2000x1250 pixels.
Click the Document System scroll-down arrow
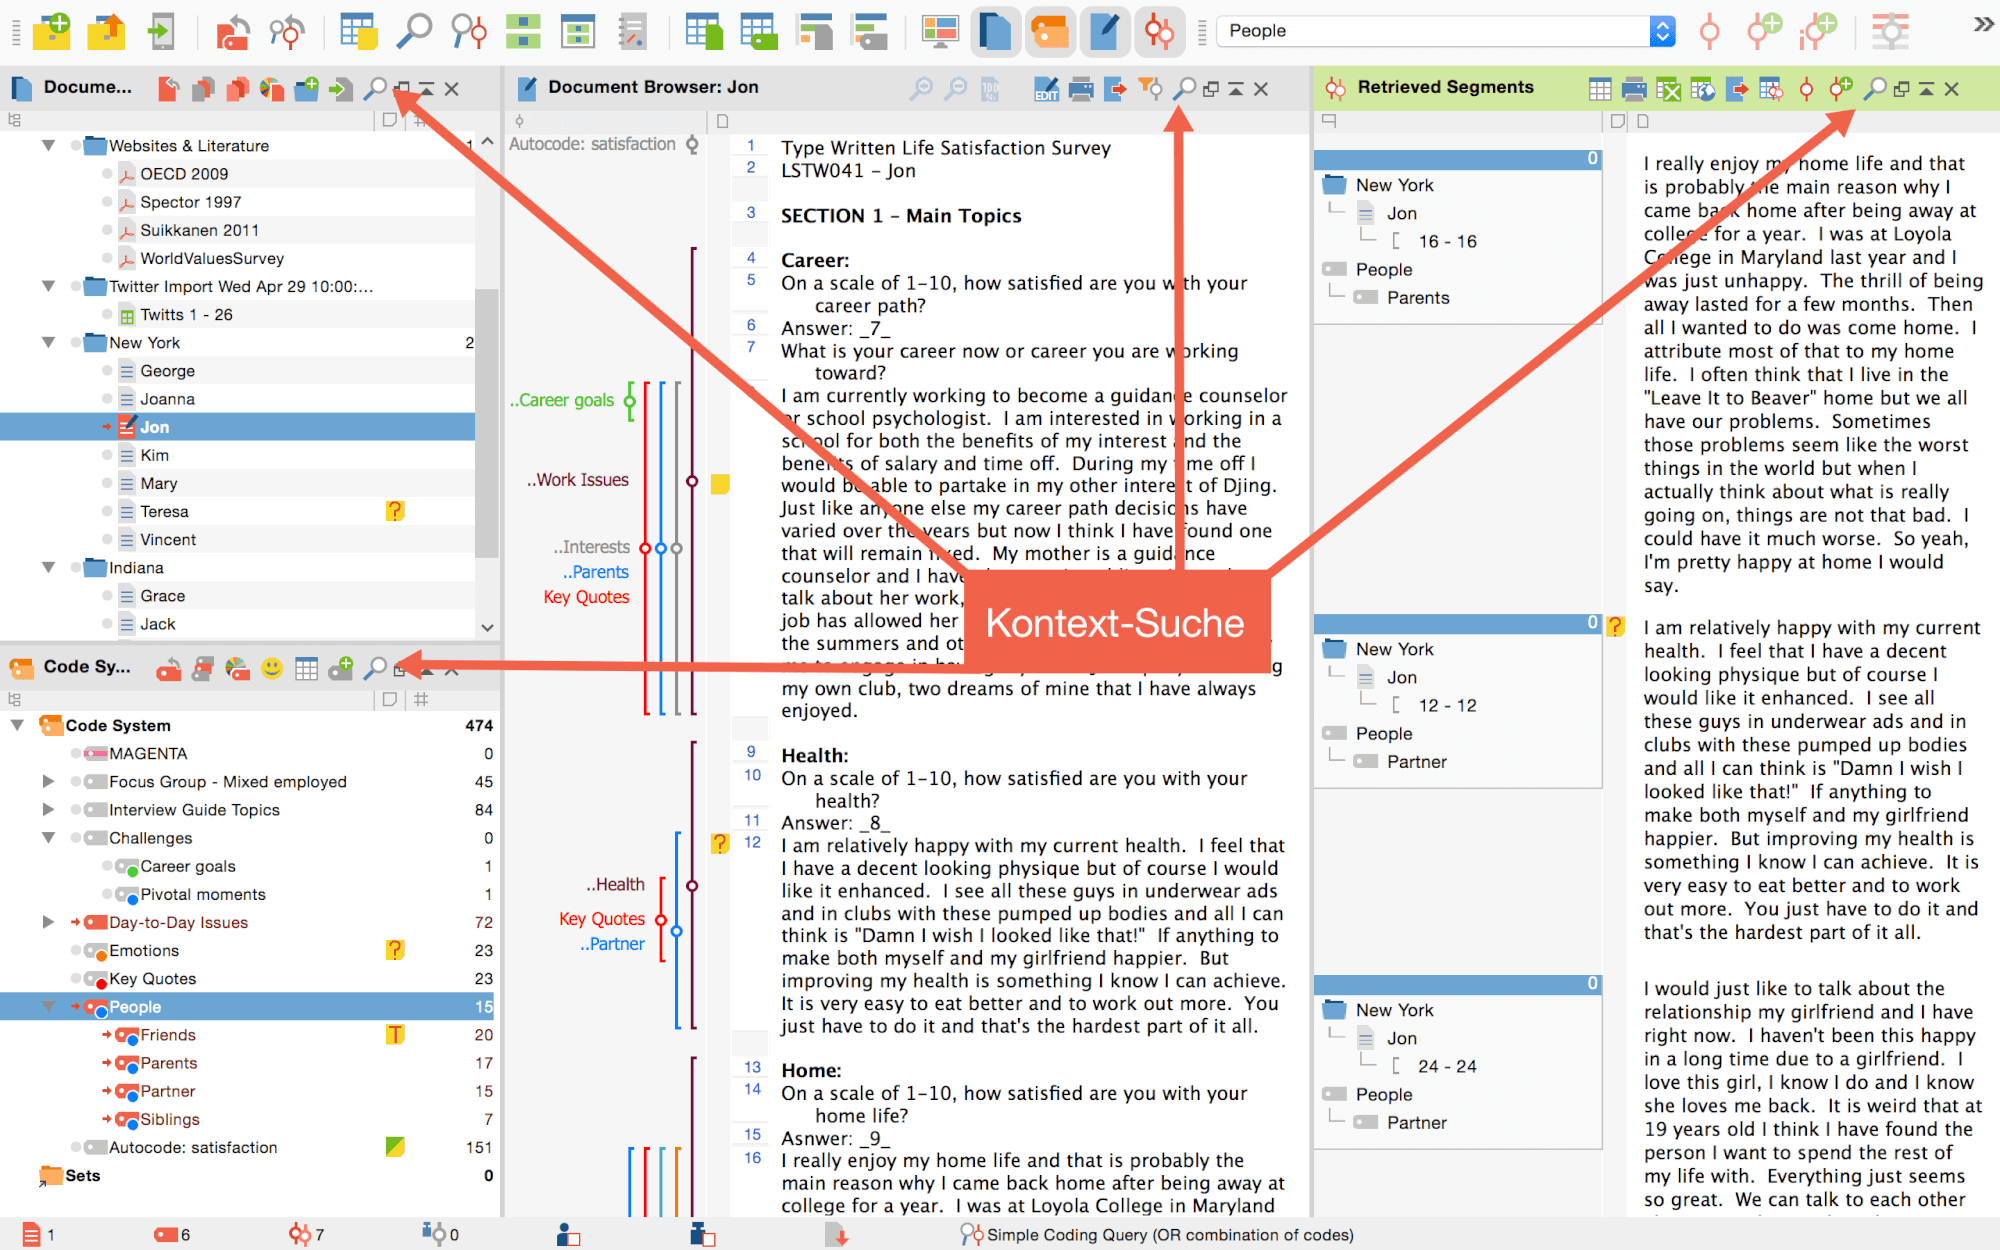[x=487, y=628]
